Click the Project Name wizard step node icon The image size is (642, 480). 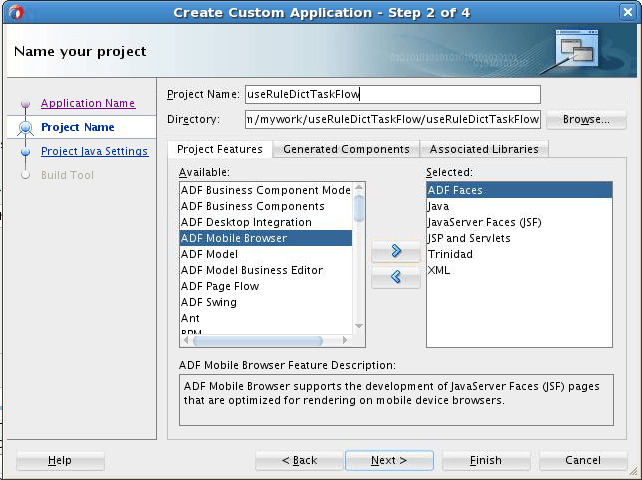click(25, 128)
